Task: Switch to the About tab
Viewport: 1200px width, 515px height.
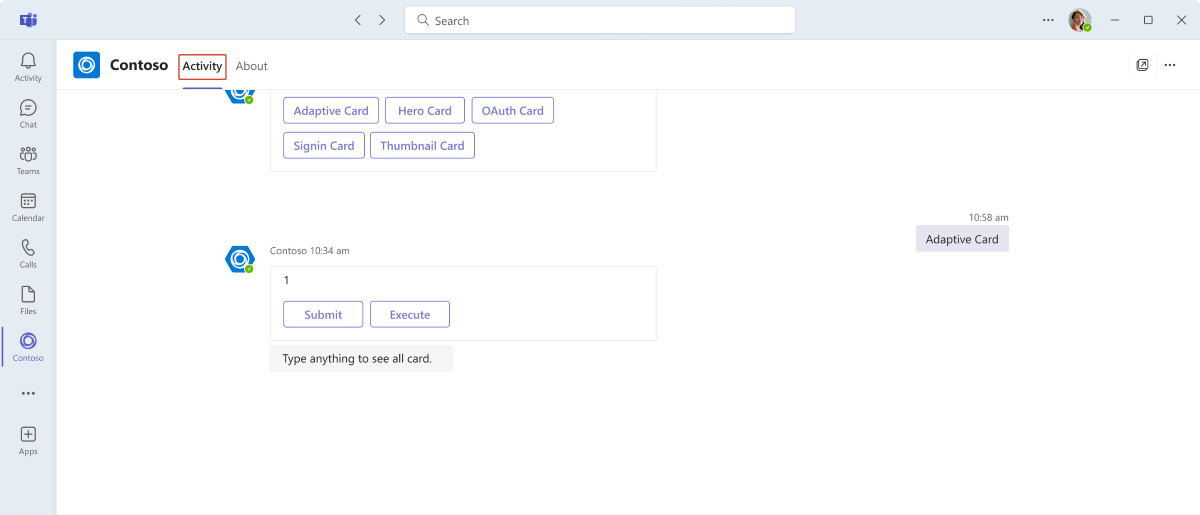Action: pos(252,66)
